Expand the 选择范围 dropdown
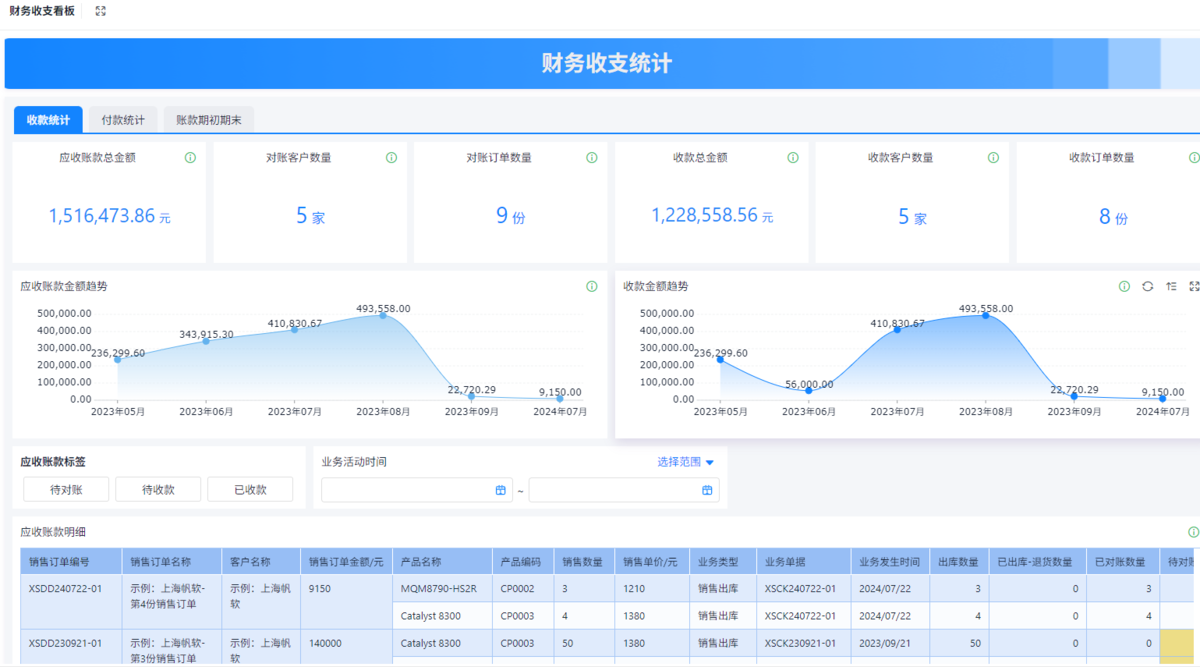1200x667 pixels. 686,462
